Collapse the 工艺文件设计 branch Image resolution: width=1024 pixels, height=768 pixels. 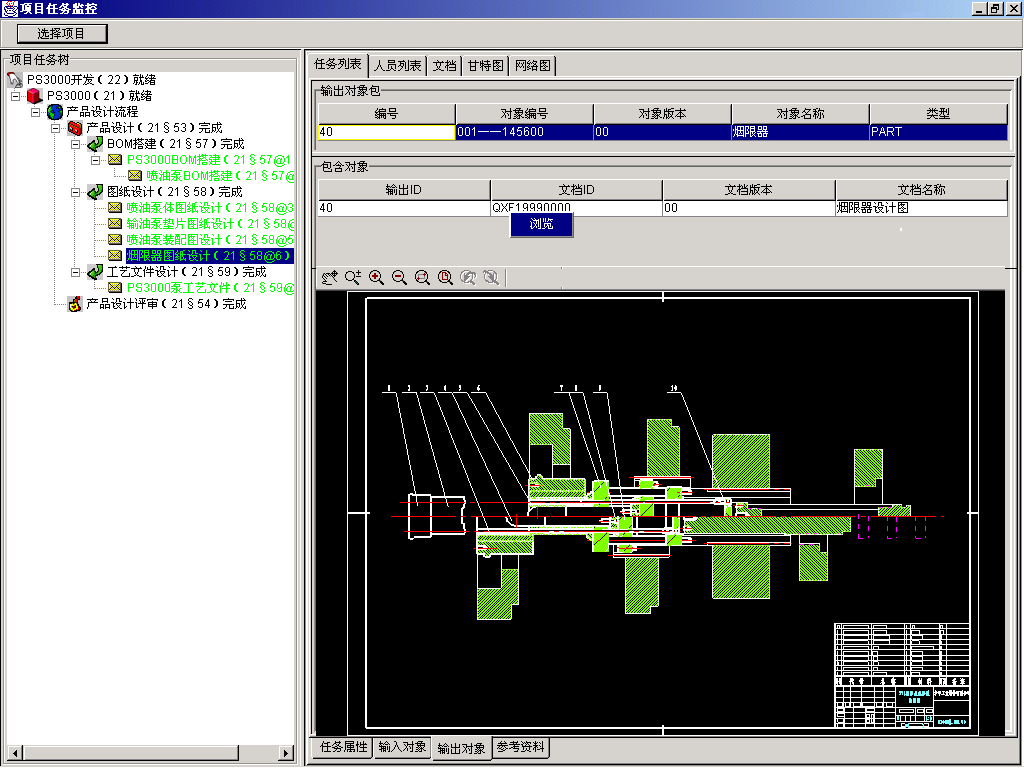pos(76,272)
